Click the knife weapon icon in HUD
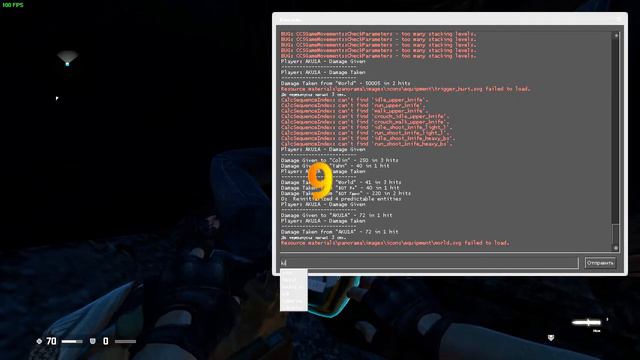 (587, 322)
